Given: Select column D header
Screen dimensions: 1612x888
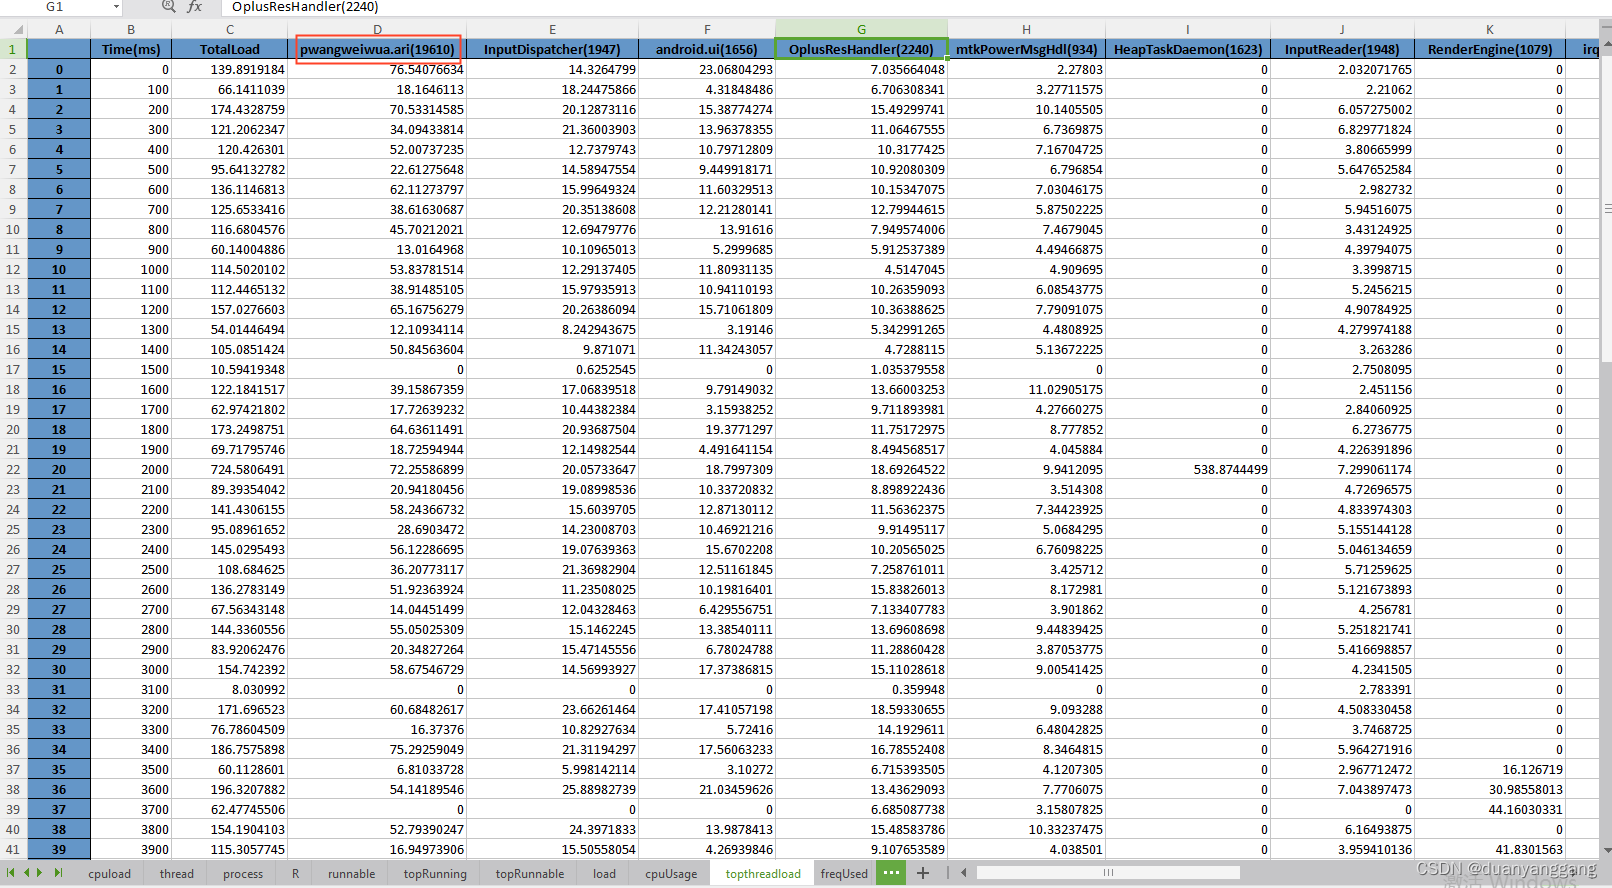Looking at the screenshot, I should pos(377,29).
